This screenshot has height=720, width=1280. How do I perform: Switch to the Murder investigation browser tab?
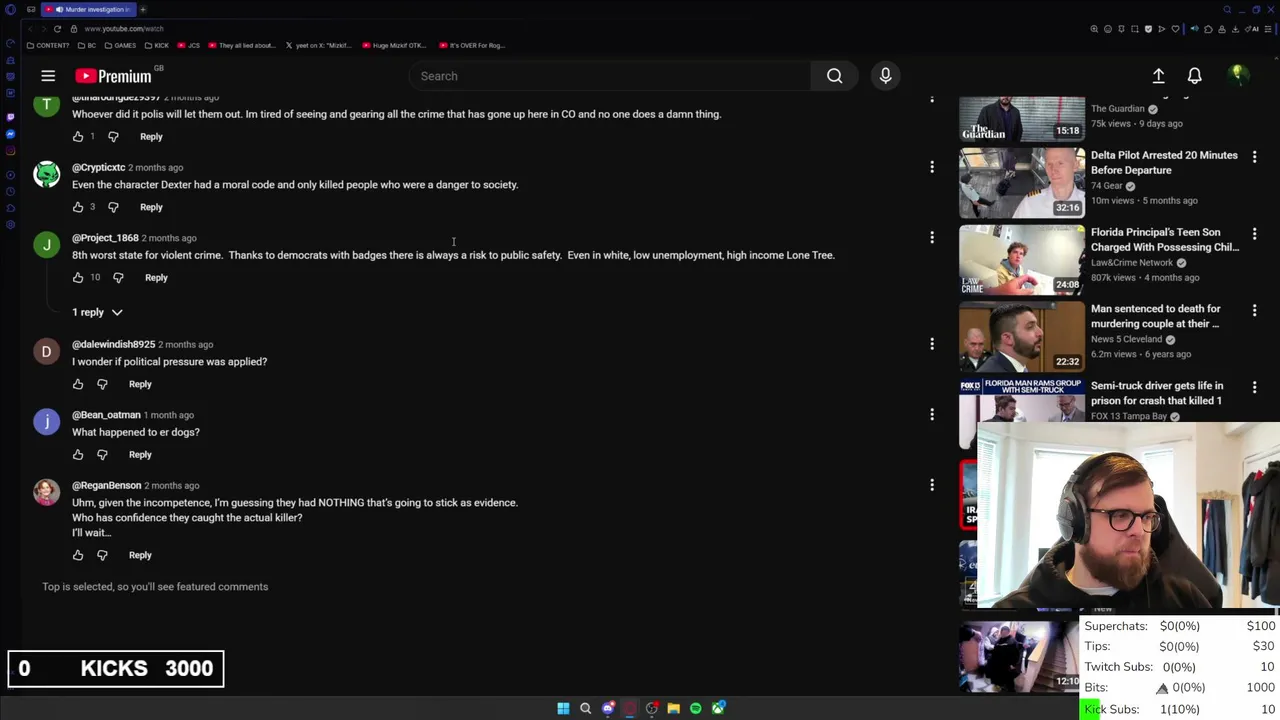[87, 9]
